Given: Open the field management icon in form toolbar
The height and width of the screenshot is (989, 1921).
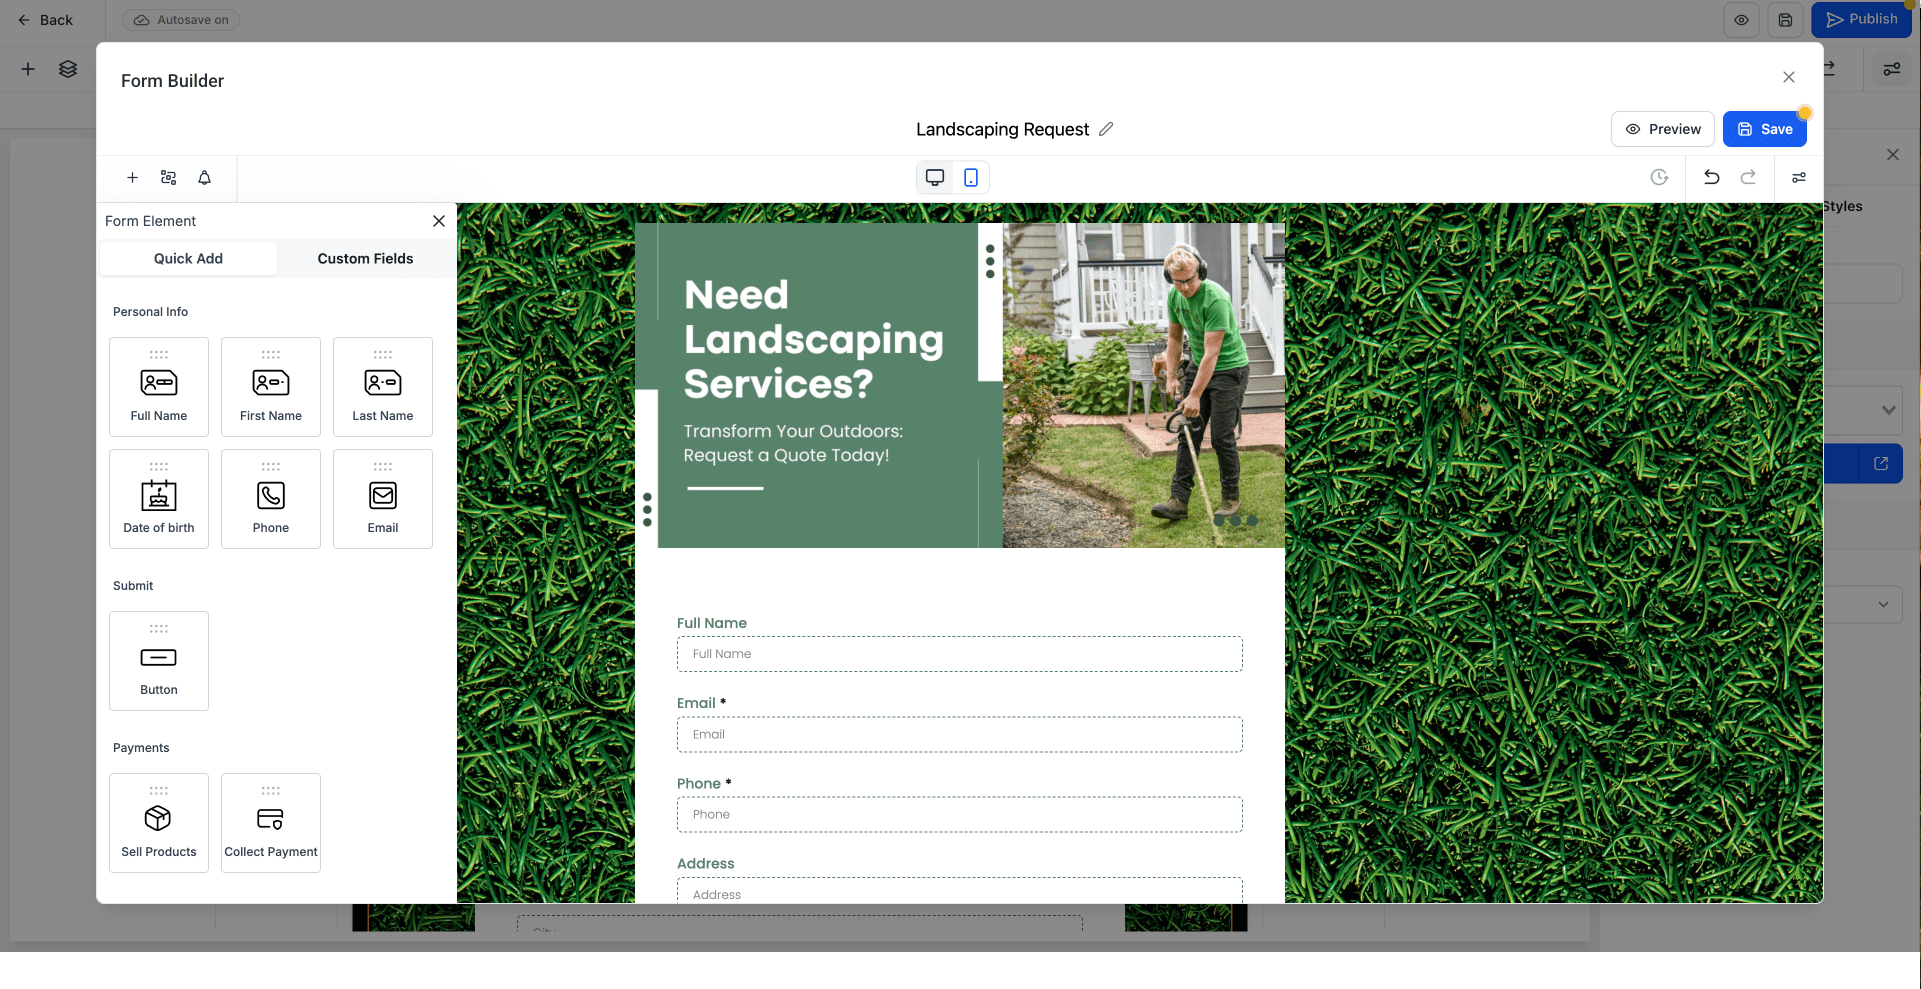Looking at the screenshot, I should point(168,177).
